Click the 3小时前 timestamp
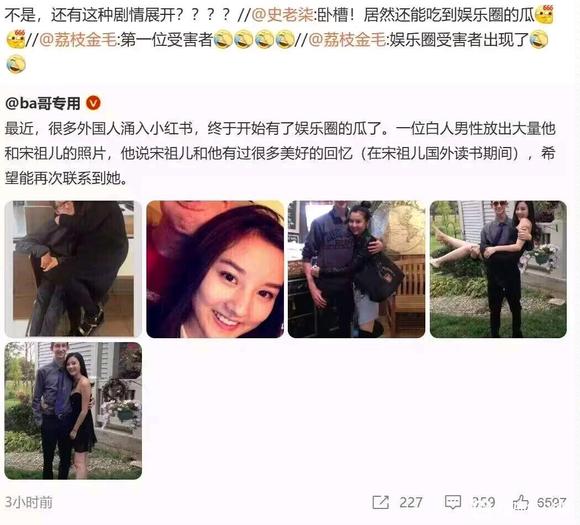580x525 pixels. click(28, 502)
